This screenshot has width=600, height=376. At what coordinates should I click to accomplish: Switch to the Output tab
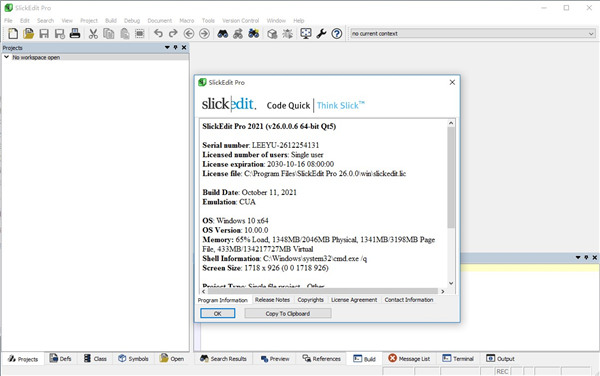point(501,359)
